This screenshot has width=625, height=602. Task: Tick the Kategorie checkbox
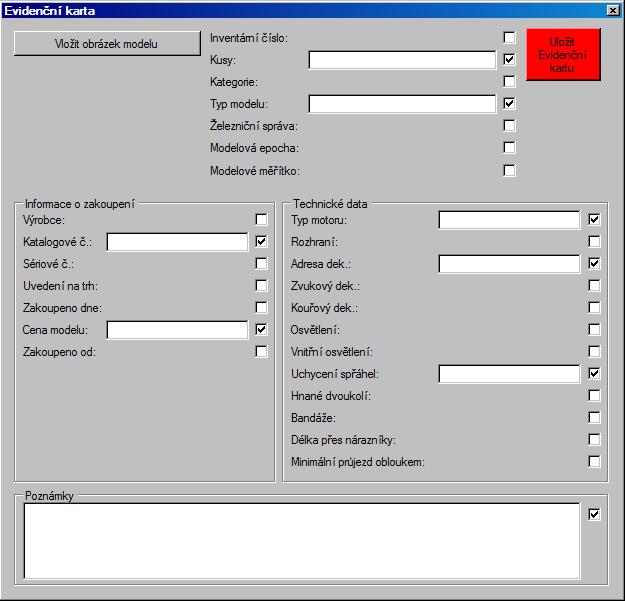pos(509,81)
